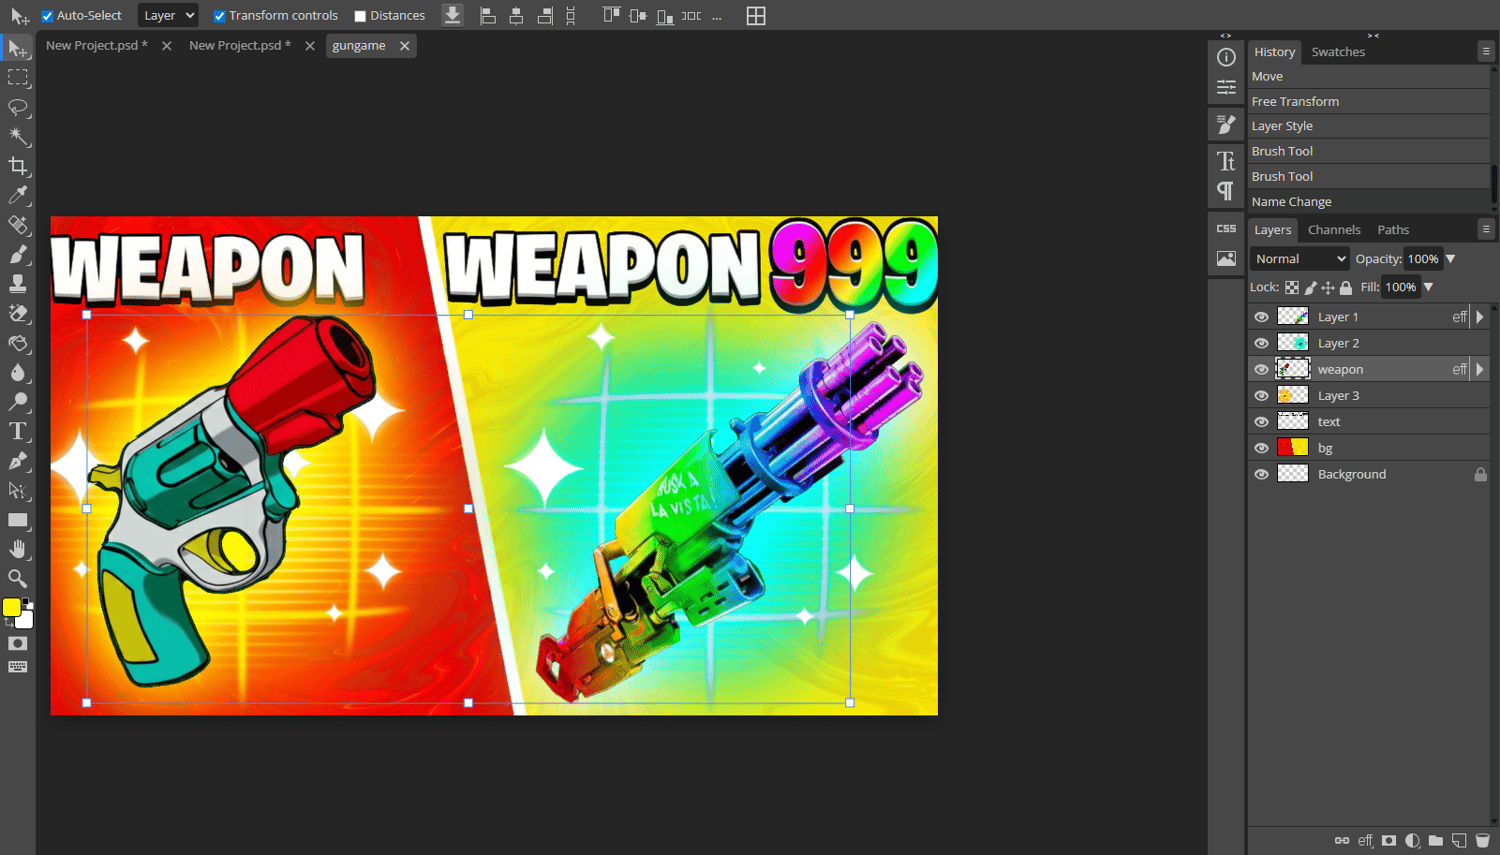The height and width of the screenshot is (855, 1500).
Task: Select the Crop tool
Action: (x=18, y=166)
